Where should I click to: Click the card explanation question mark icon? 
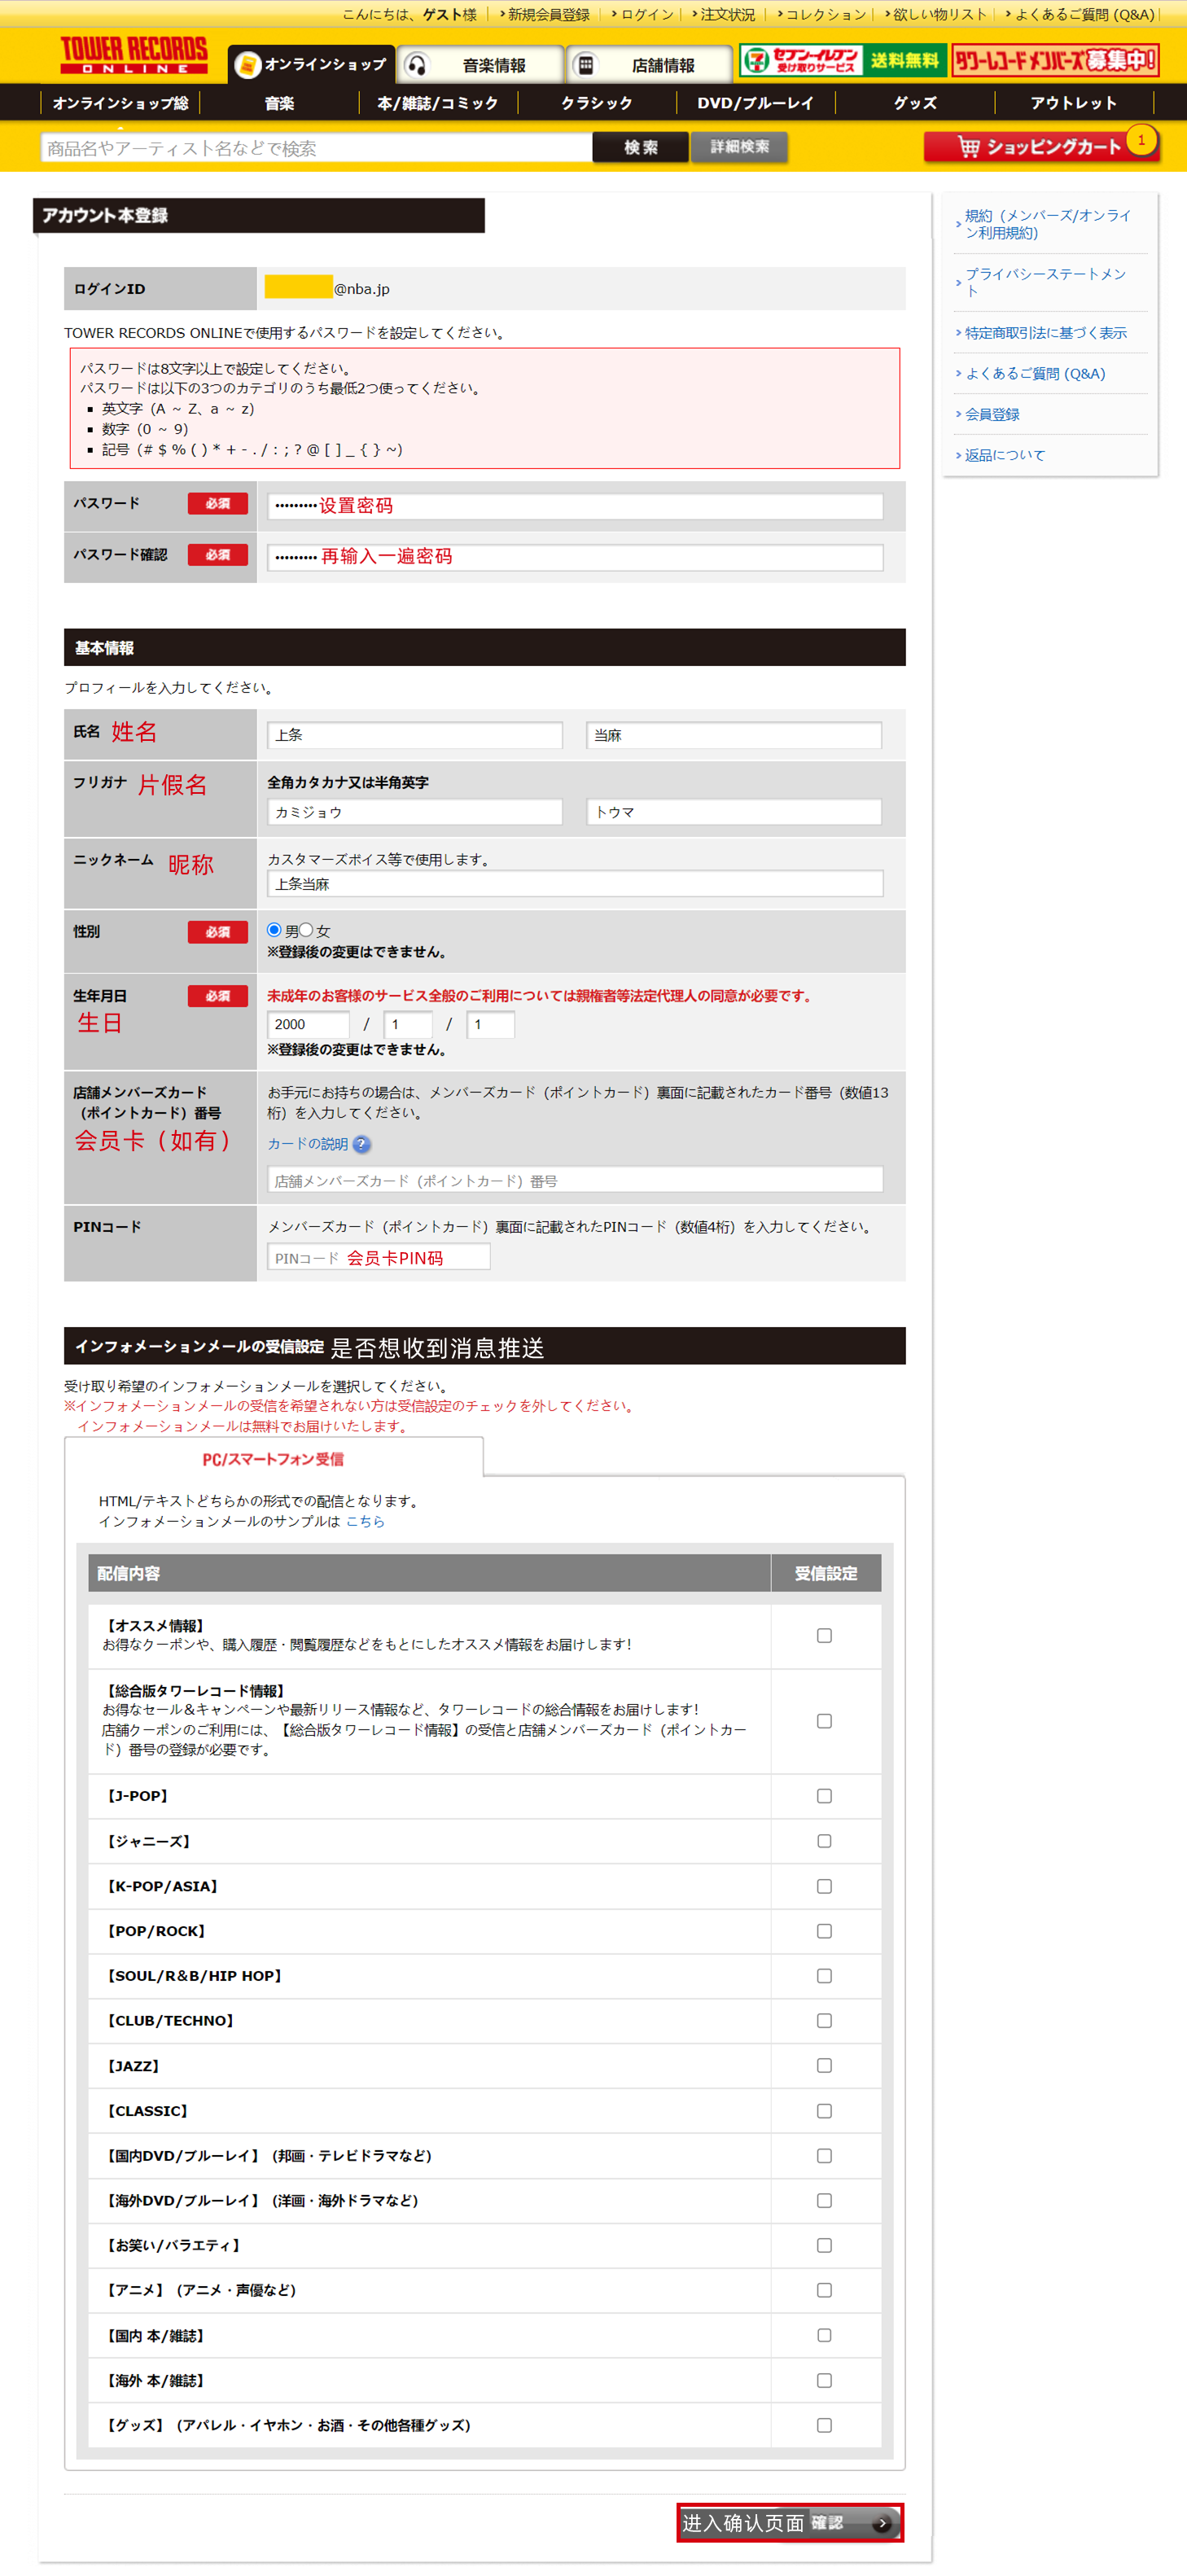[362, 1144]
